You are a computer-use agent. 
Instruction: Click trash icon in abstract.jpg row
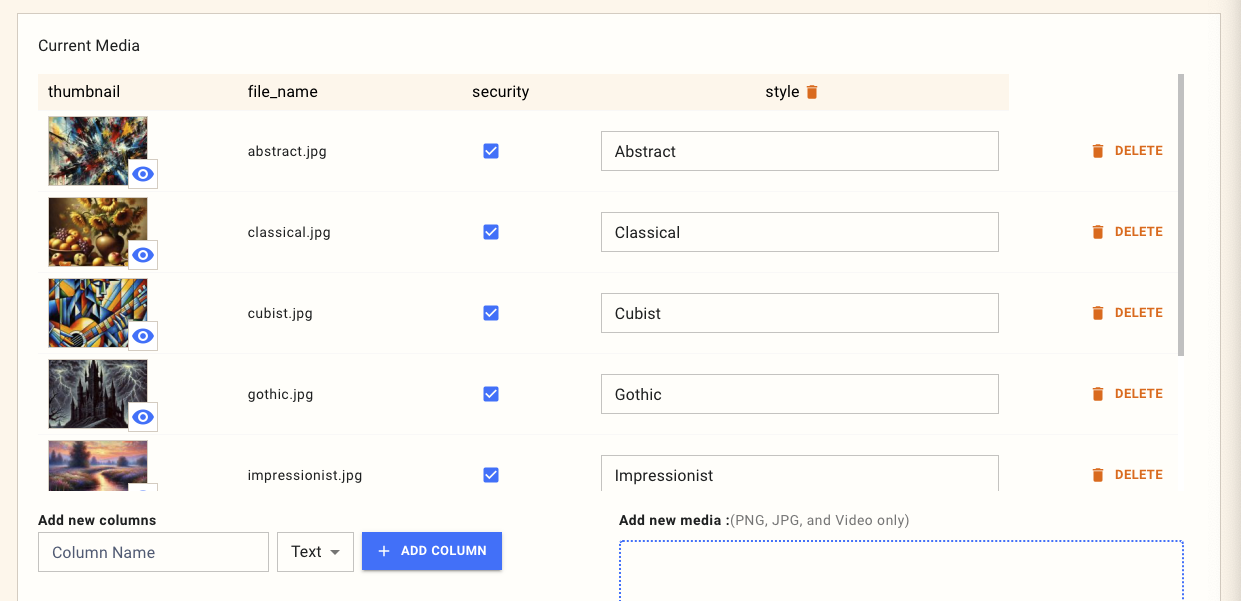click(1097, 151)
